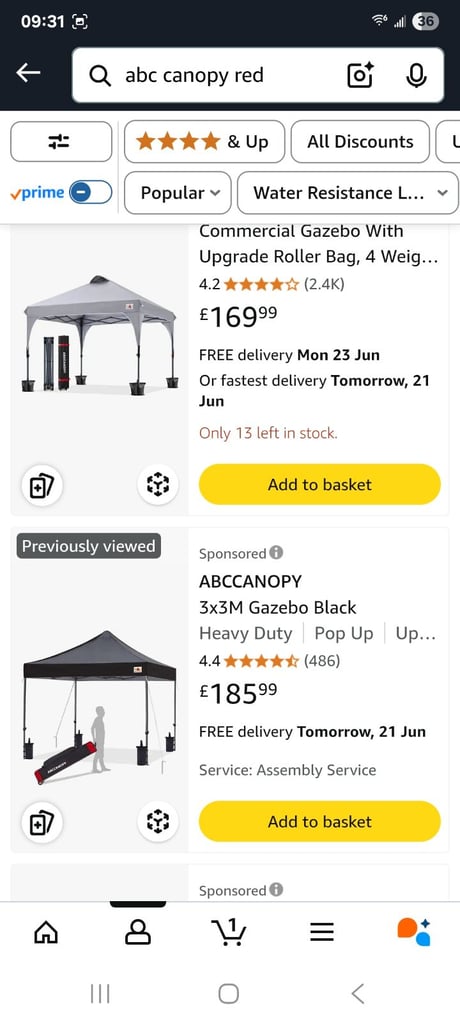Select the 4 stars & Up filter

click(x=205, y=142)
